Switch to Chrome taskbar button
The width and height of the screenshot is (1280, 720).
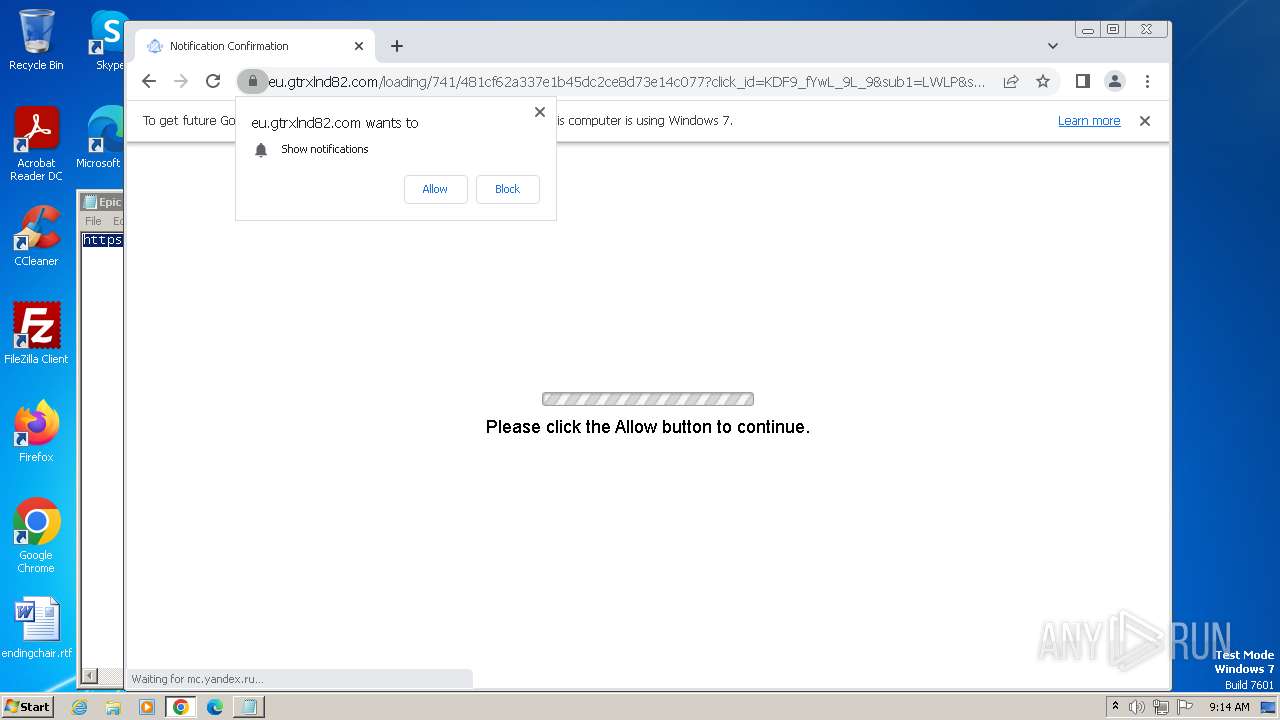(x=181, y=707)
